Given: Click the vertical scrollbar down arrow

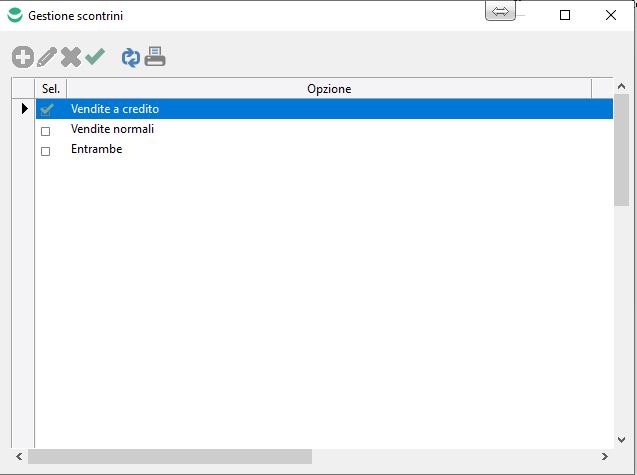Looking at the screenshot, I should pos(622,439).
